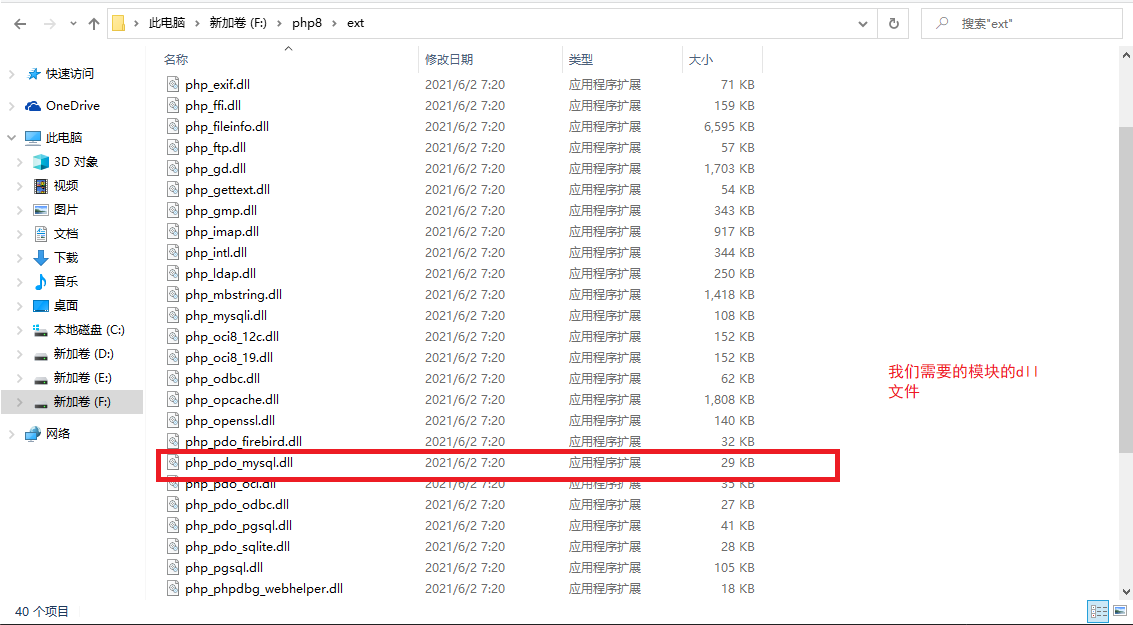This screenshot has width=1133, height=625.
Task: Collapse the This PC (此电脑) tree node
Action: pos(11,138)
